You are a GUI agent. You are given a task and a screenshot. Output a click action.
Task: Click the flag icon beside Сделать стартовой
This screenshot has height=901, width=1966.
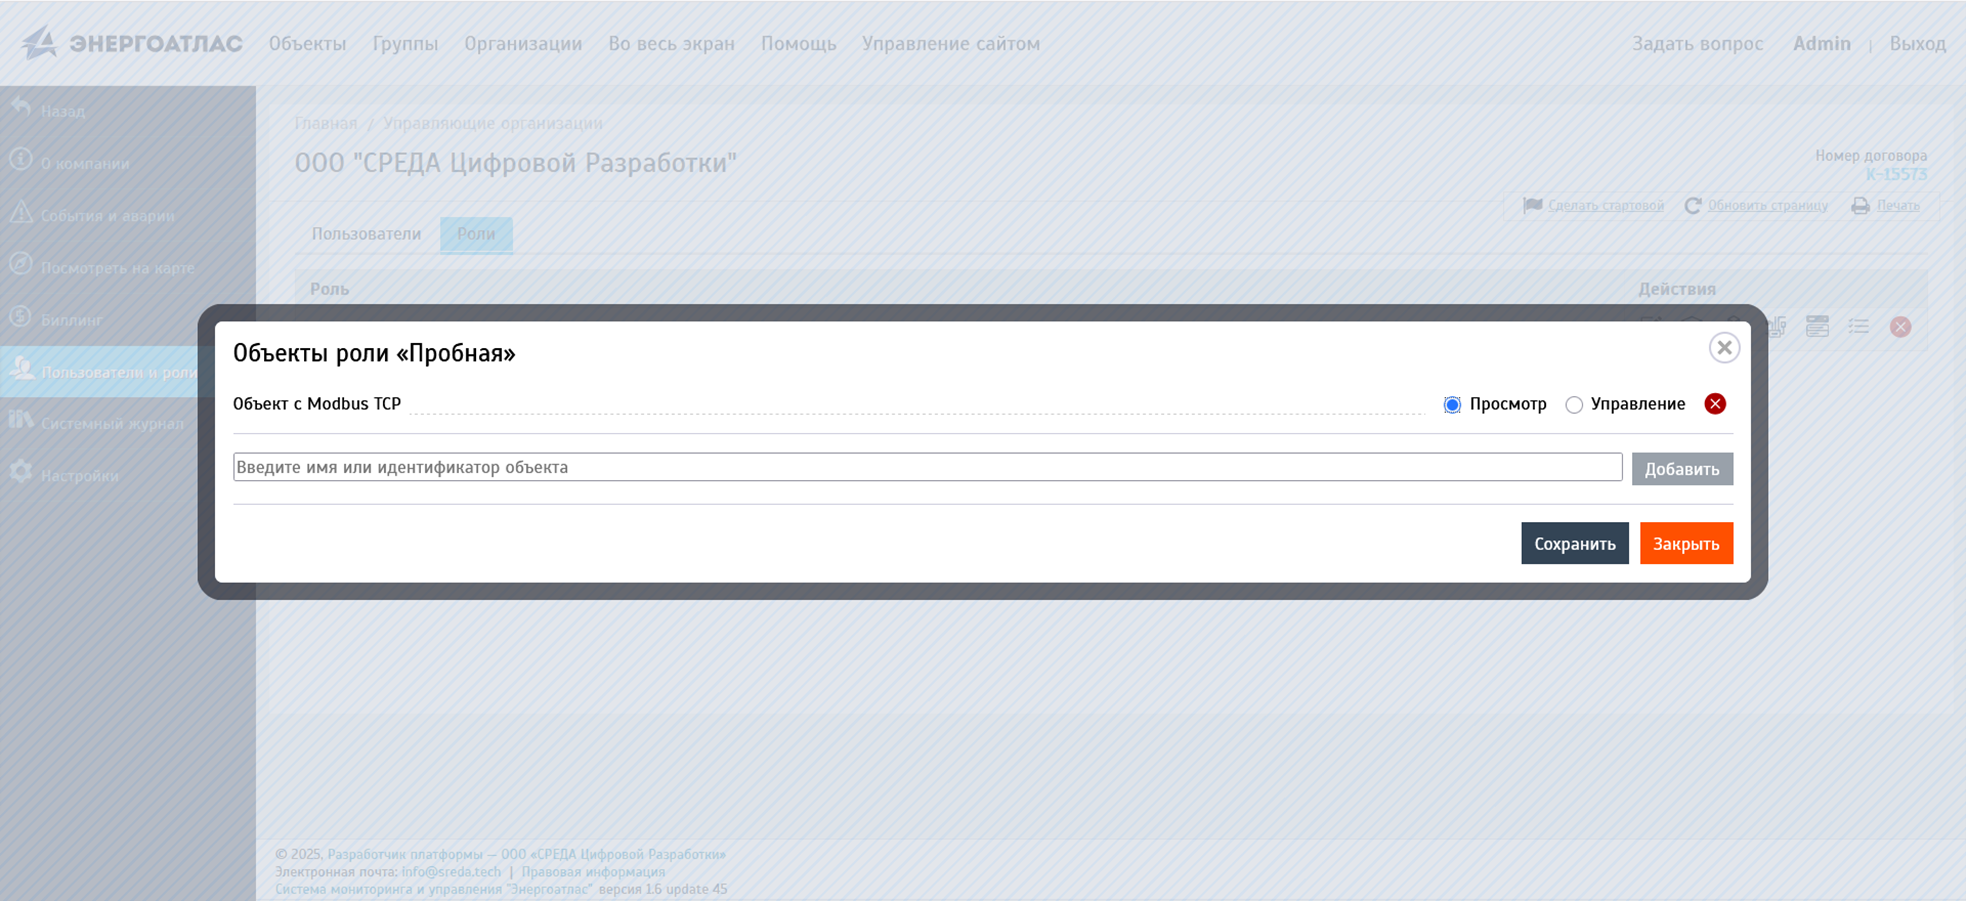coord(1532,205)
